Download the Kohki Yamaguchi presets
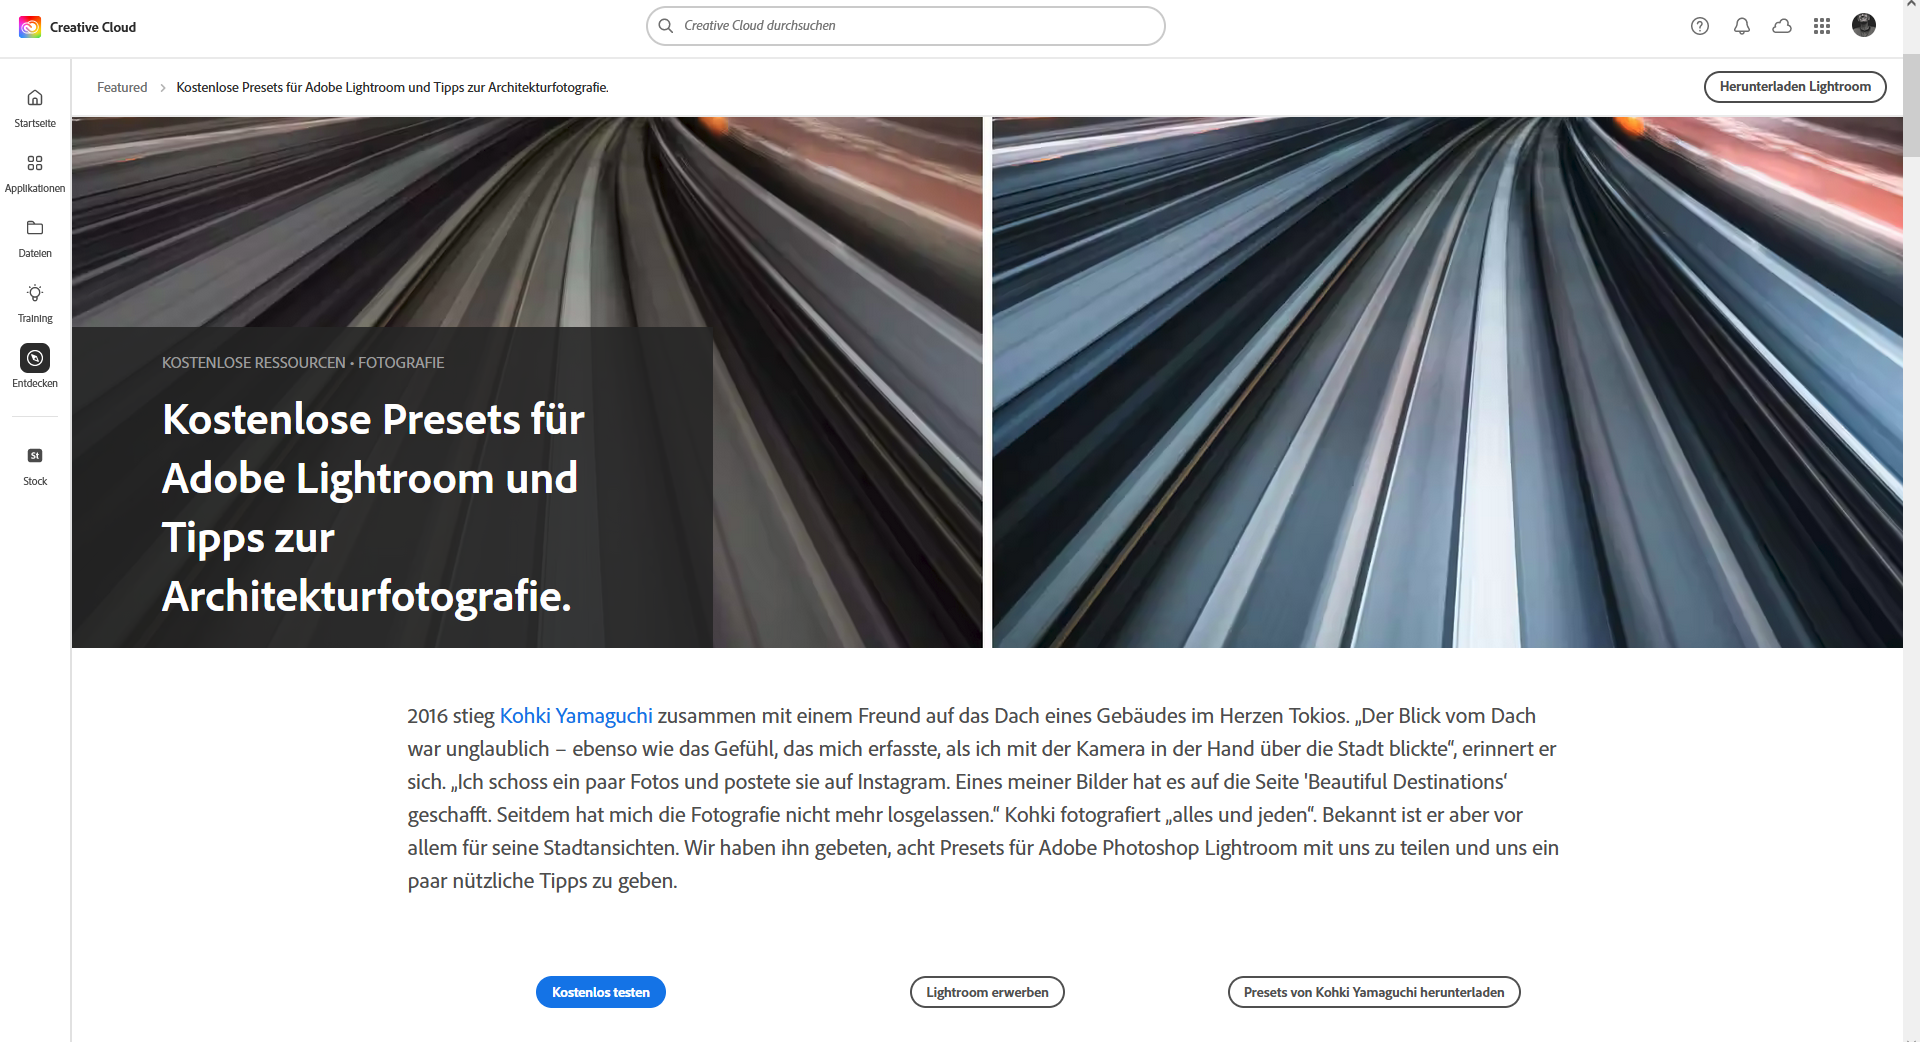This screenshot has height=1042, width=1920. (1374, 992)
